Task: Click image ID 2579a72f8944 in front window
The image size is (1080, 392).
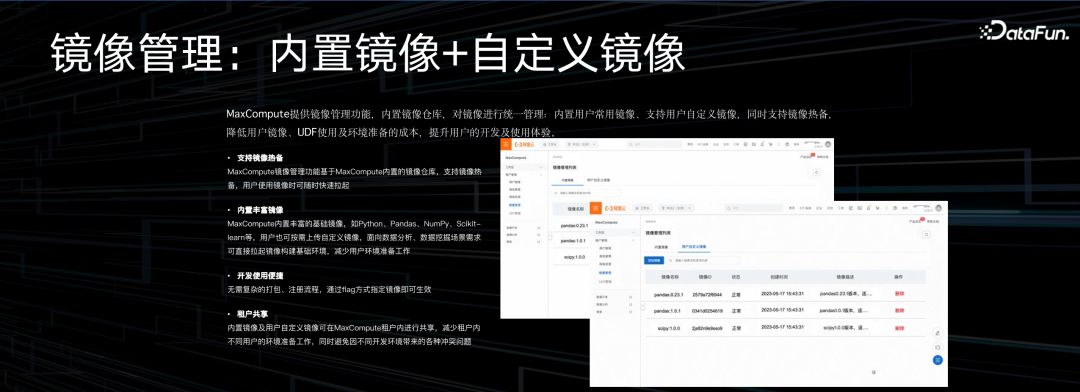Action: tap(707, 295)
